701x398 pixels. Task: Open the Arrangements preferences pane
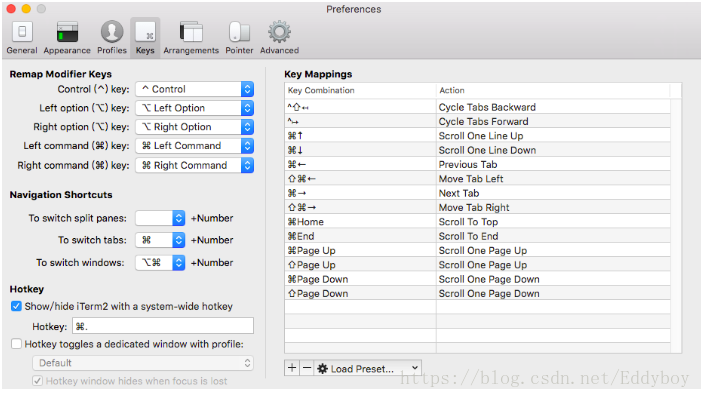(191, 38)
